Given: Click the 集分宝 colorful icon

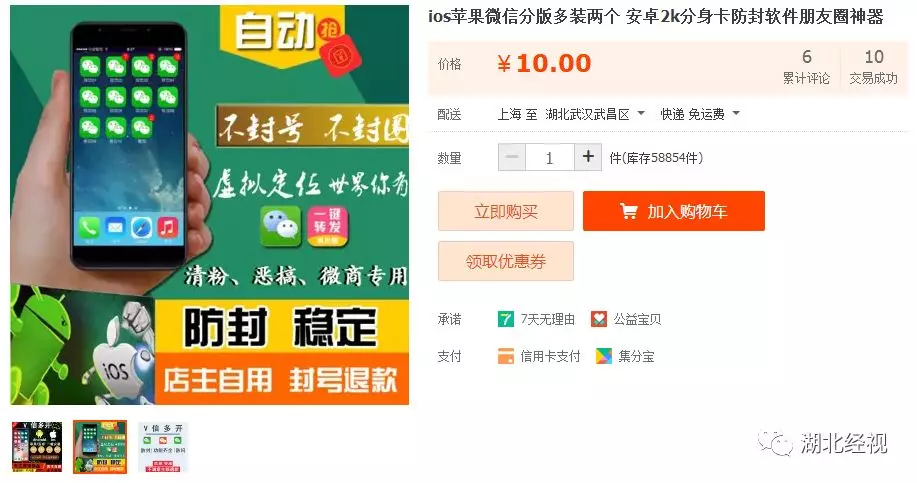Looking at the screenshot, I should (x=604, y=356).
